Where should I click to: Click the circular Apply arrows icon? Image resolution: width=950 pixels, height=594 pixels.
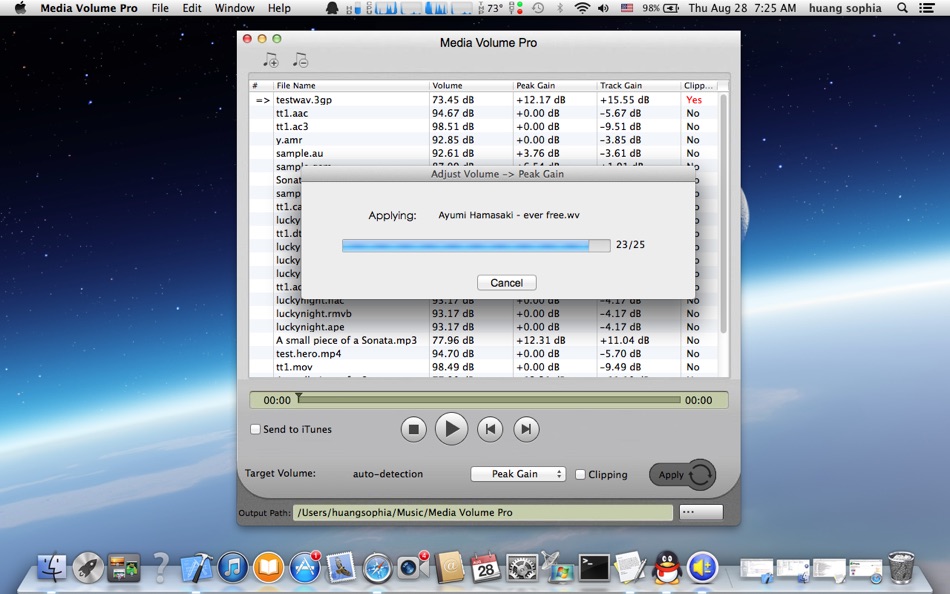click(x=700, y=474)
